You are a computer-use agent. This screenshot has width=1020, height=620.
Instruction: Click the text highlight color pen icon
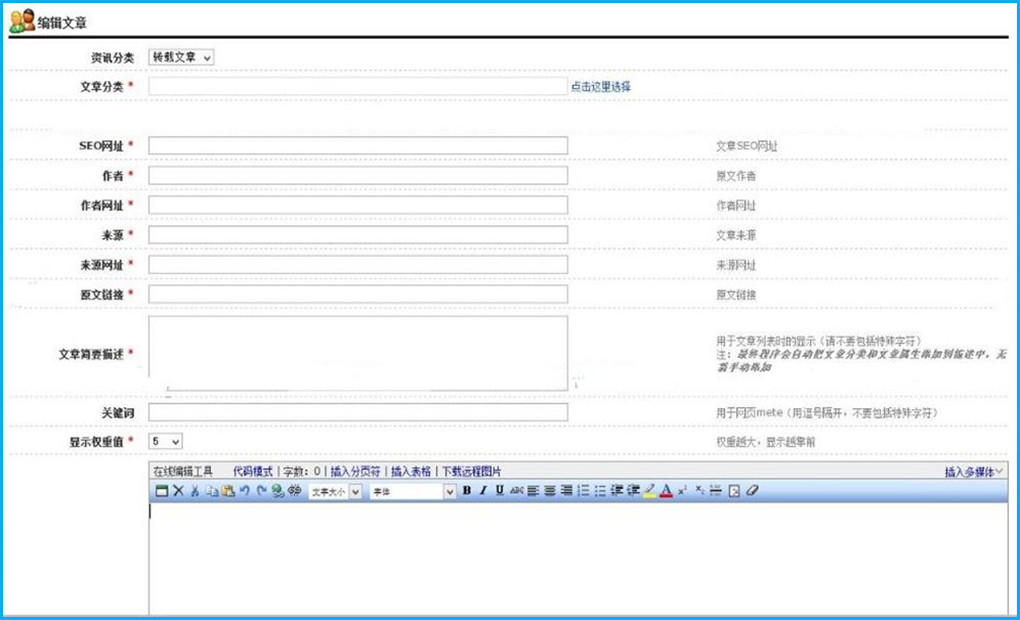(649, 491)
